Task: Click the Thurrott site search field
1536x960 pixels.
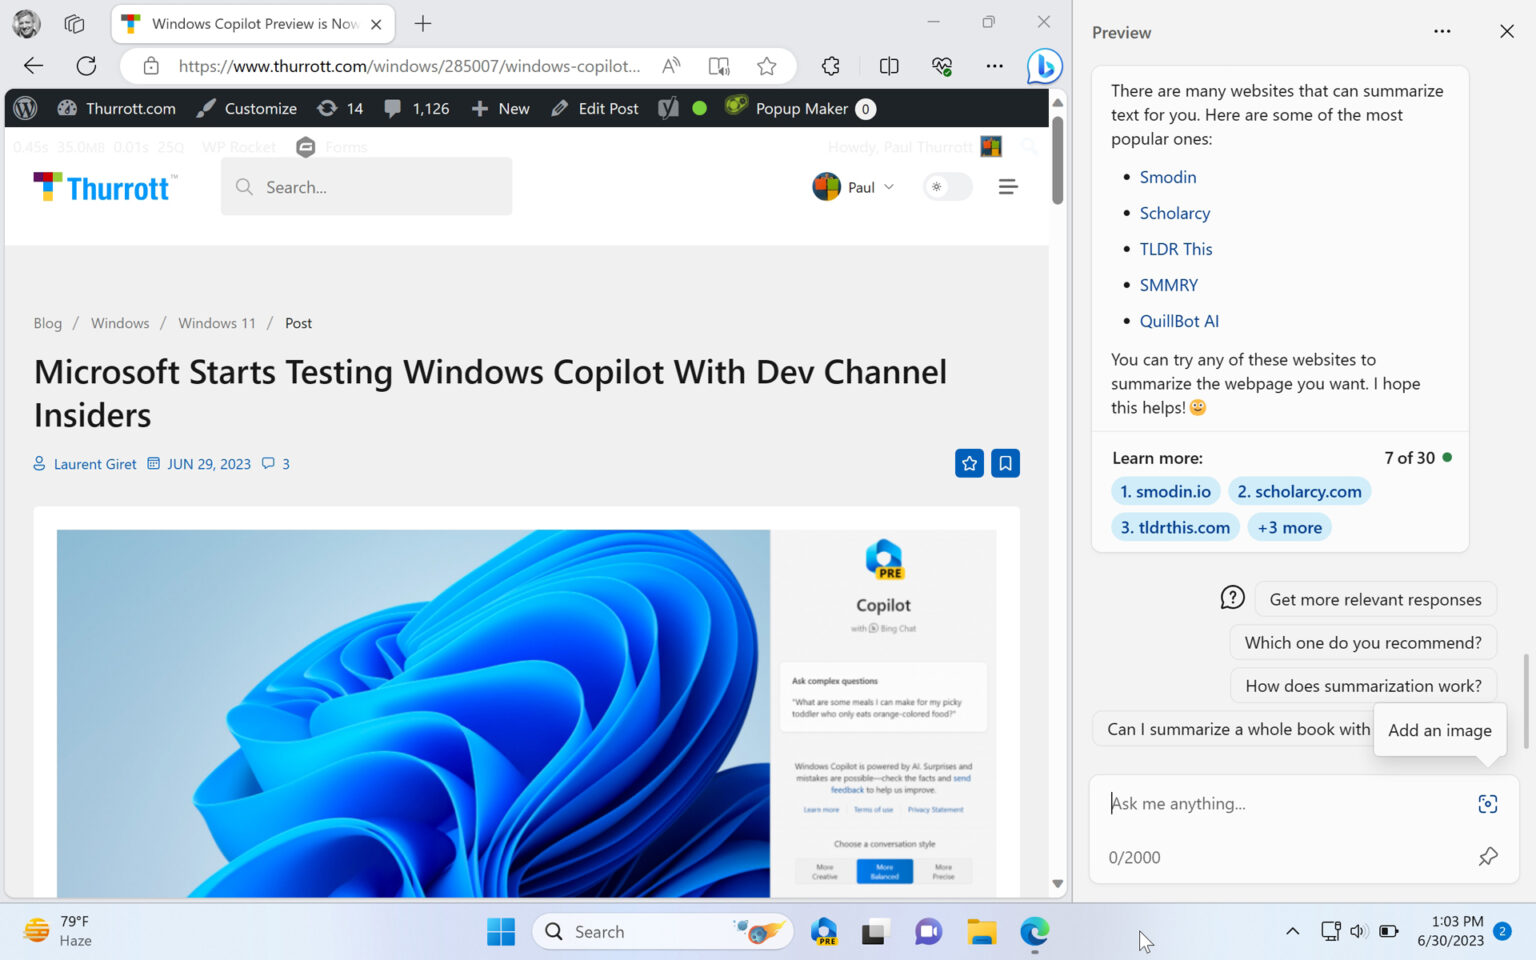Action: [x=366, y=187]
